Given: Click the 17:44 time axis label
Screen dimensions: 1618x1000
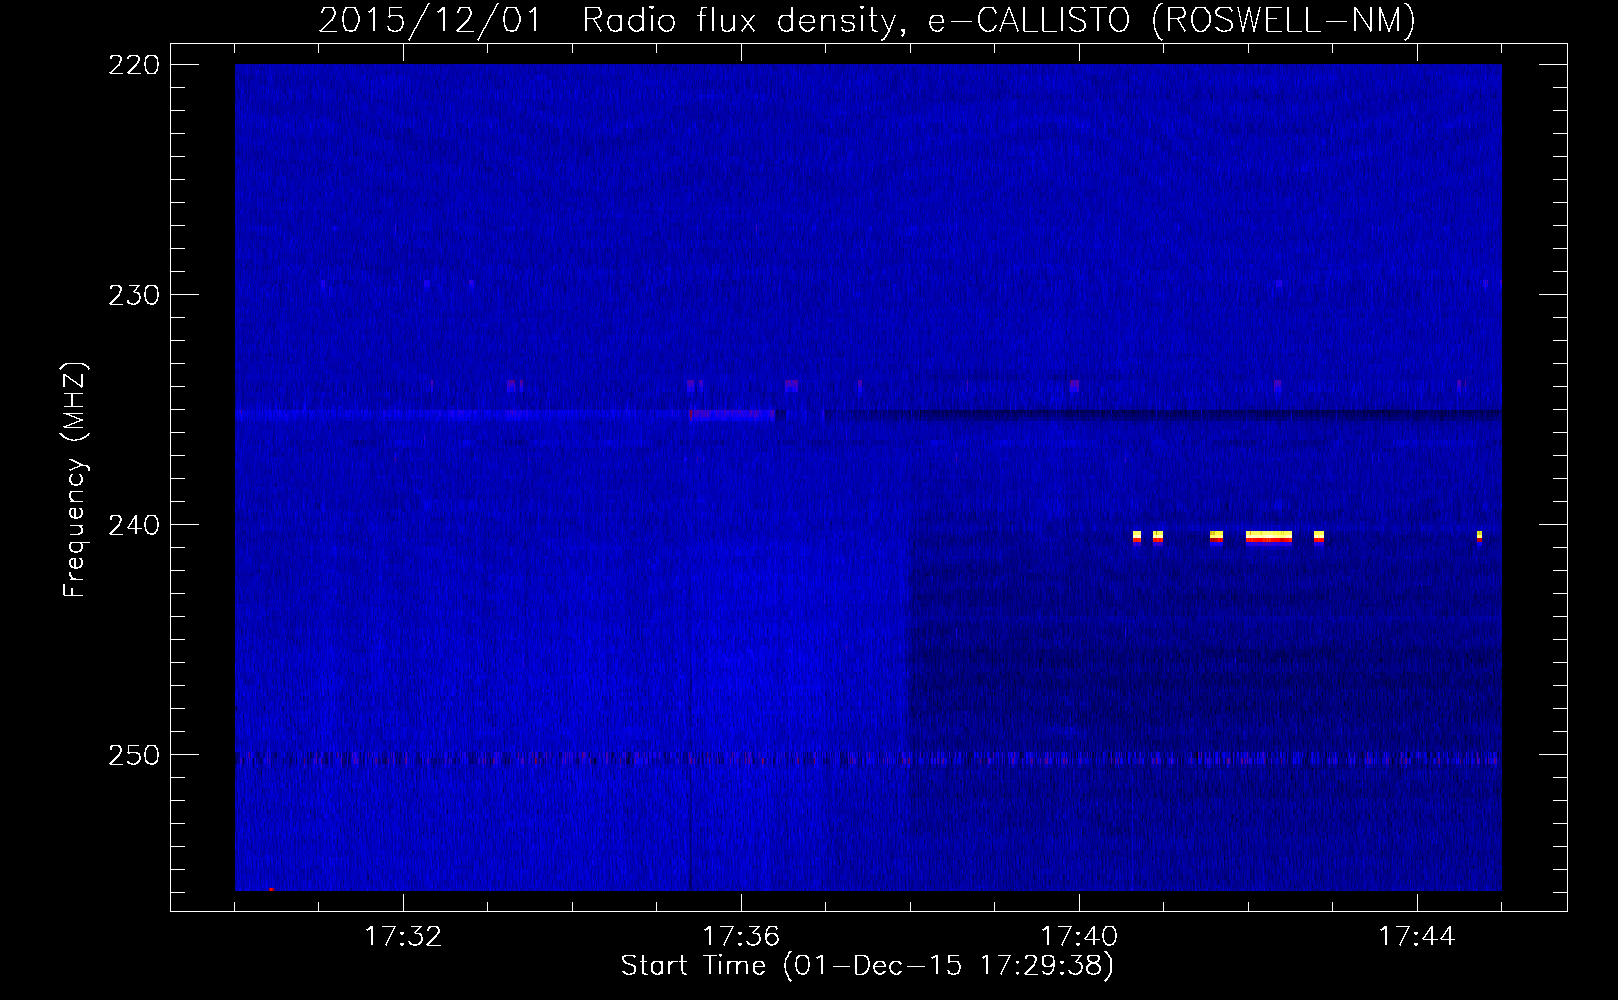Looking at the screenshot, I should click(x=1417, y=937).
